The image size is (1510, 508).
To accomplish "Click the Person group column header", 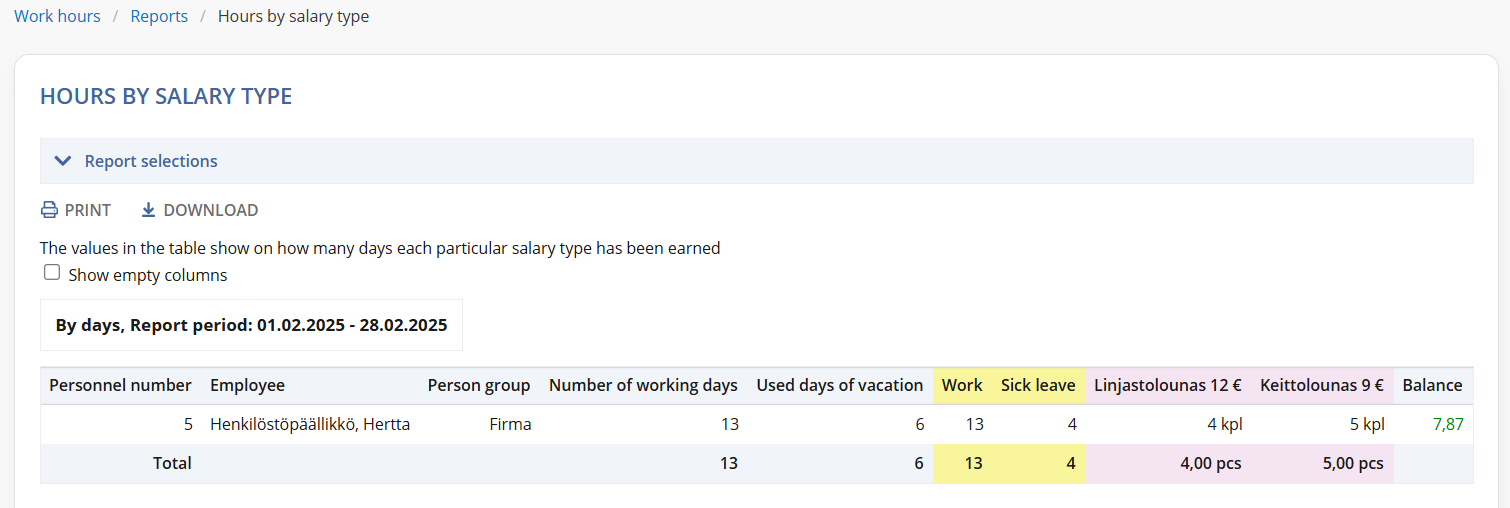I will point(479,385).
